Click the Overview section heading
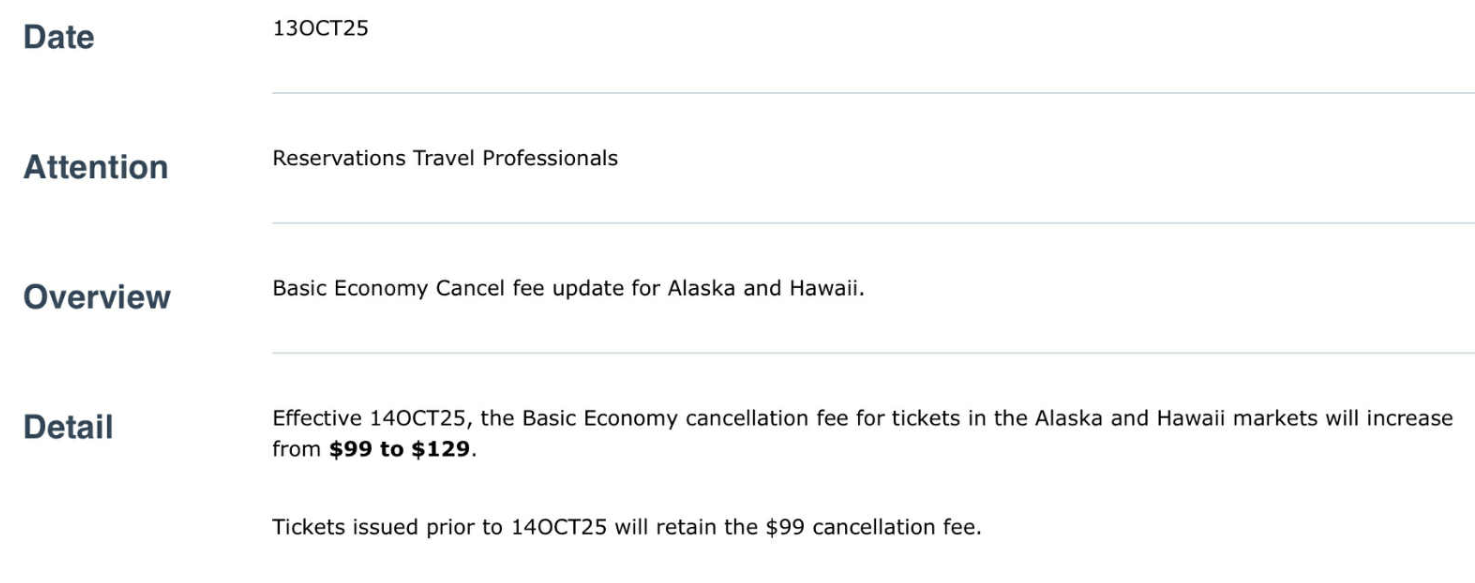This screenshot has height=583, width=1475. click(x=97, y=297)
